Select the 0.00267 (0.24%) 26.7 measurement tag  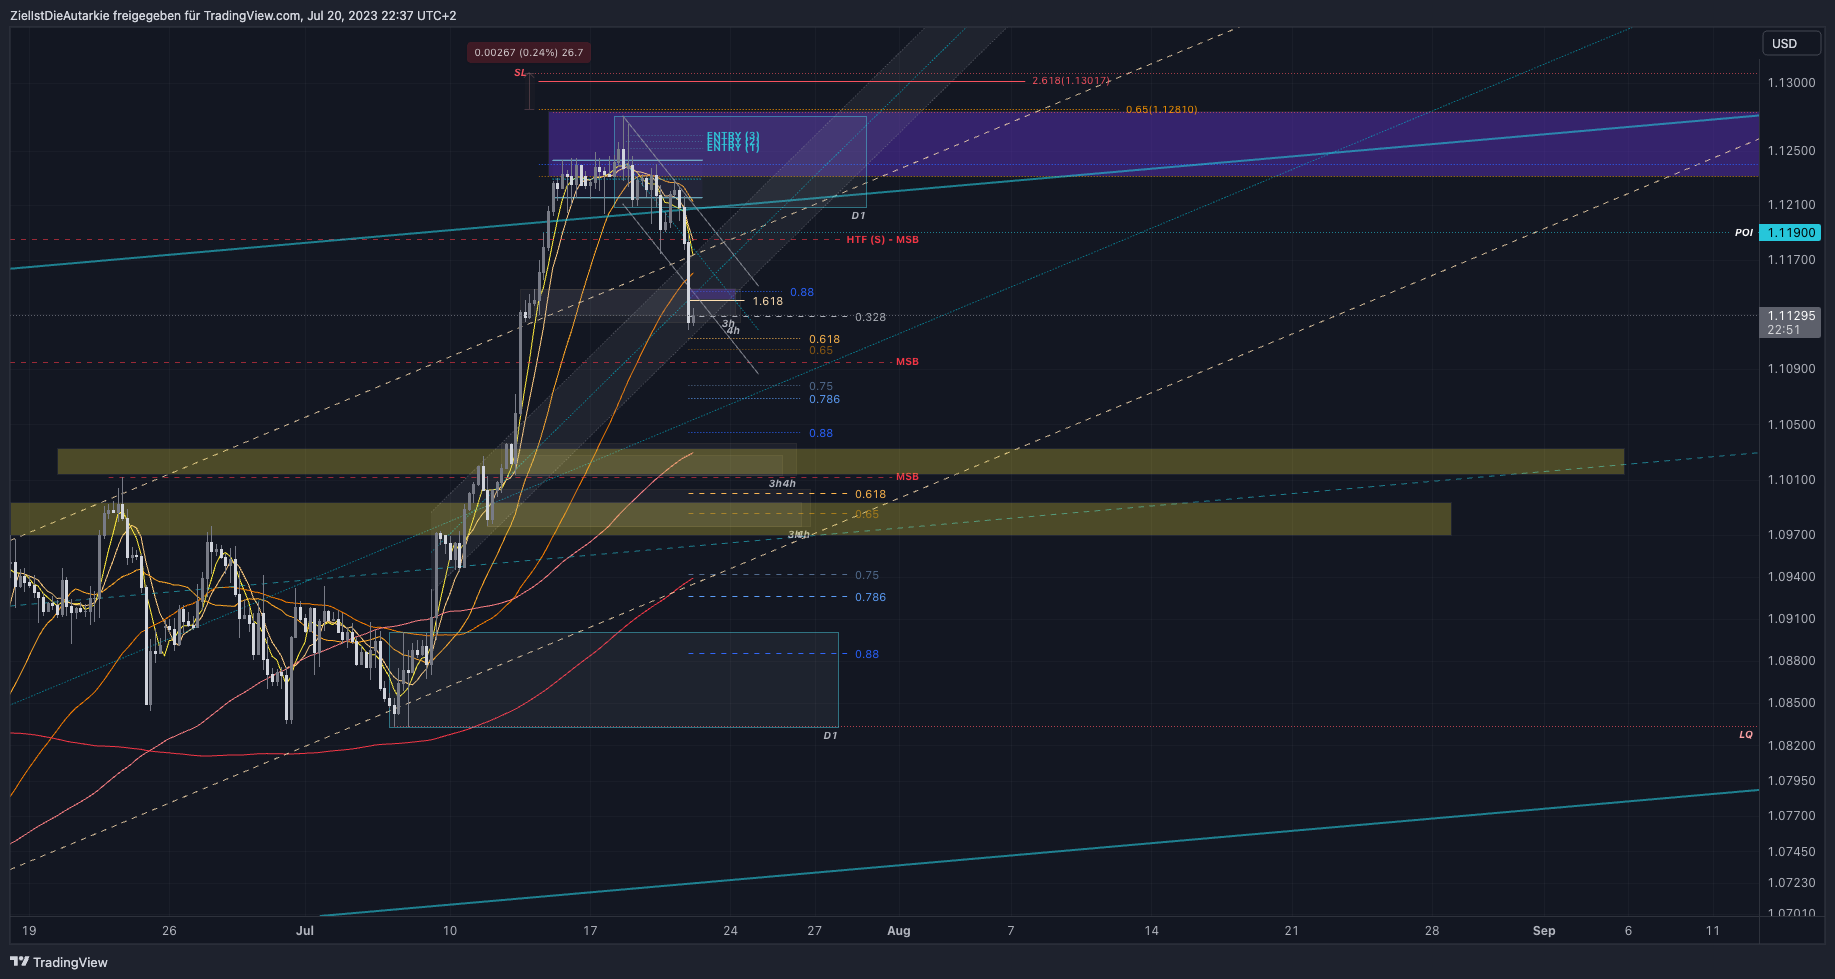click(529, 52)
